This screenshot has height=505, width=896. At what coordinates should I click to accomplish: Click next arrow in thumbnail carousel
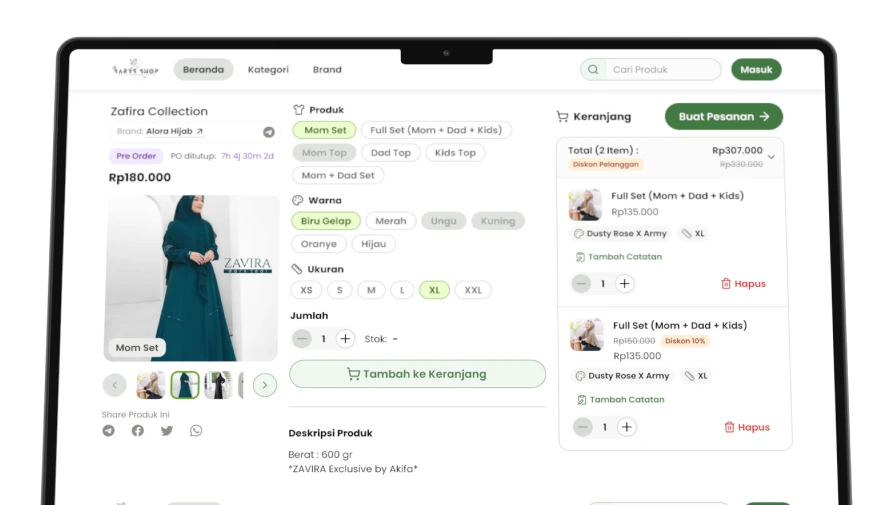click(264, 385)
